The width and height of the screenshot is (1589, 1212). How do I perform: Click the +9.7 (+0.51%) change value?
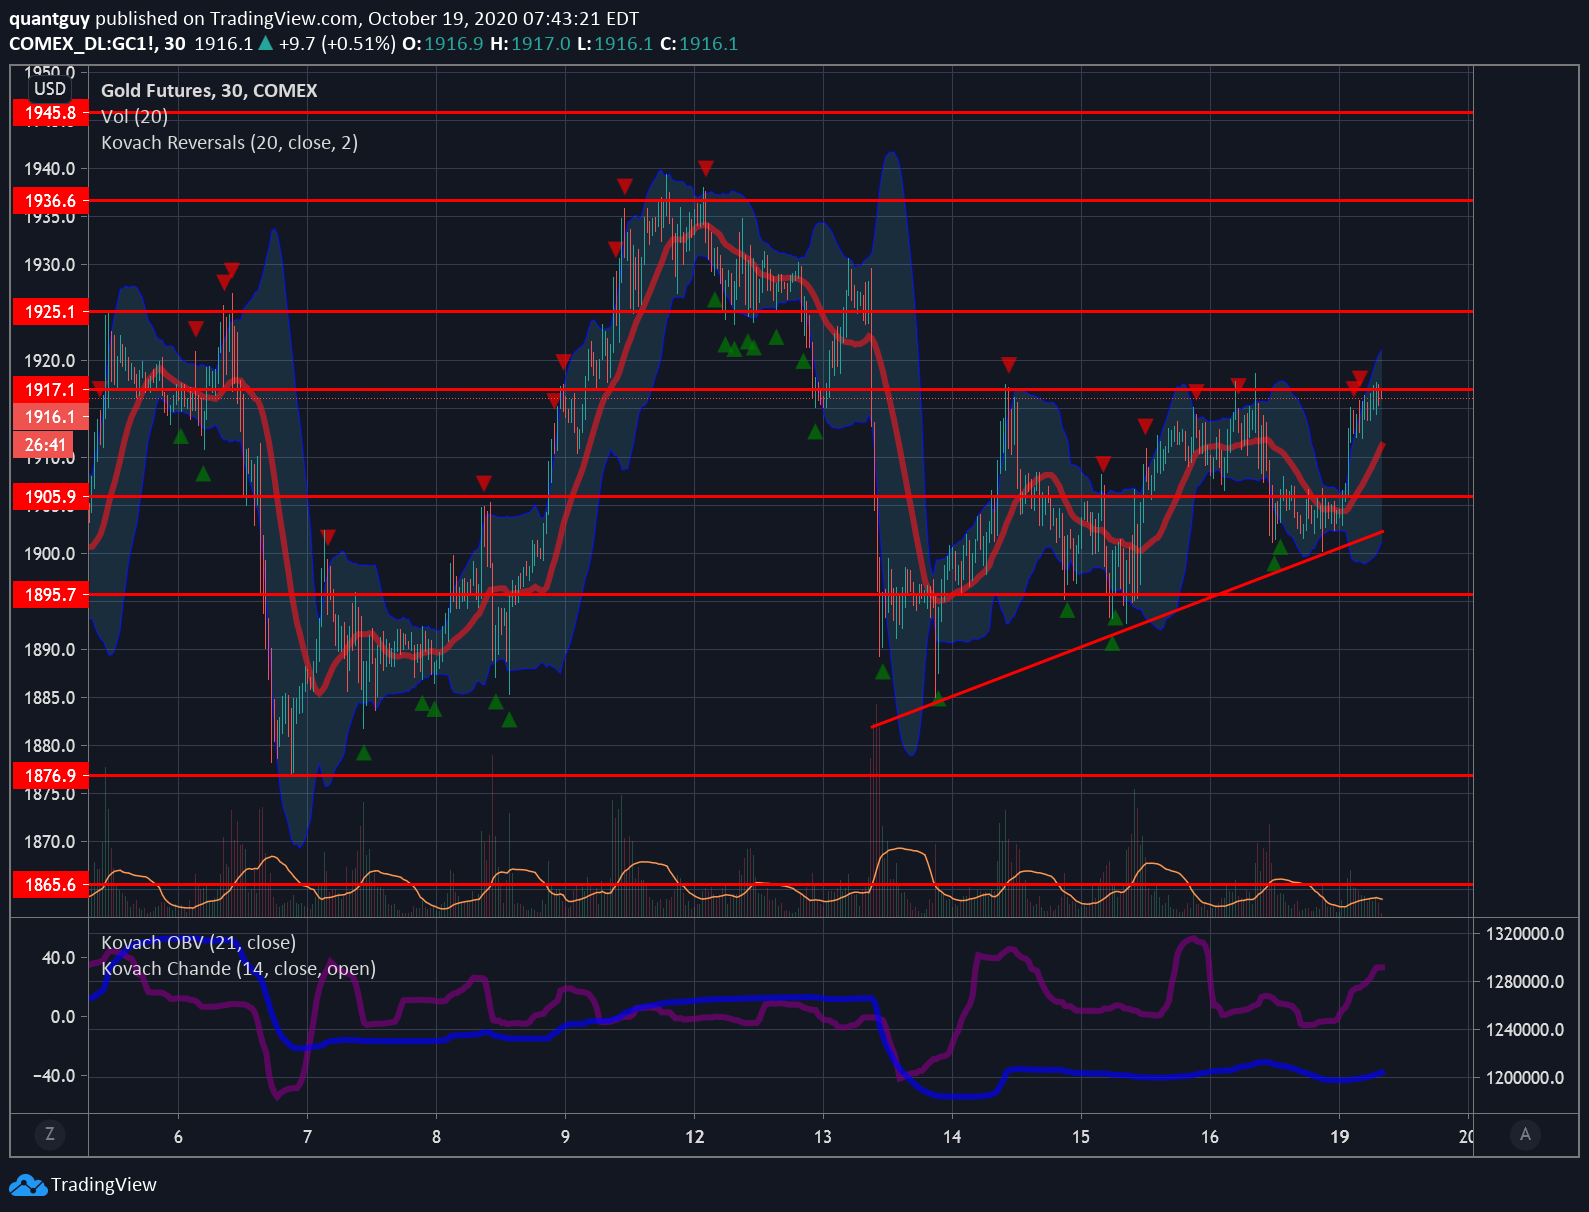click(x=337, y=44)
